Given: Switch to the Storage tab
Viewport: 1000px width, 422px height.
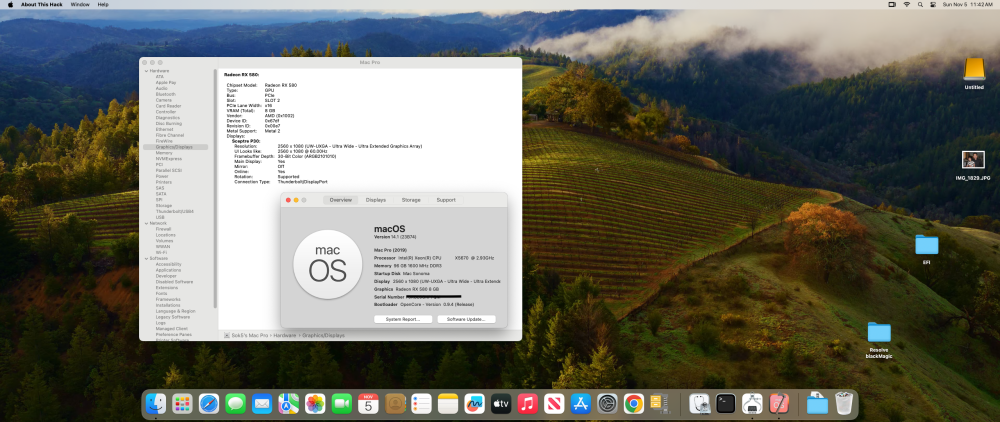Looking at the screenshot, I should click(411, 200).
